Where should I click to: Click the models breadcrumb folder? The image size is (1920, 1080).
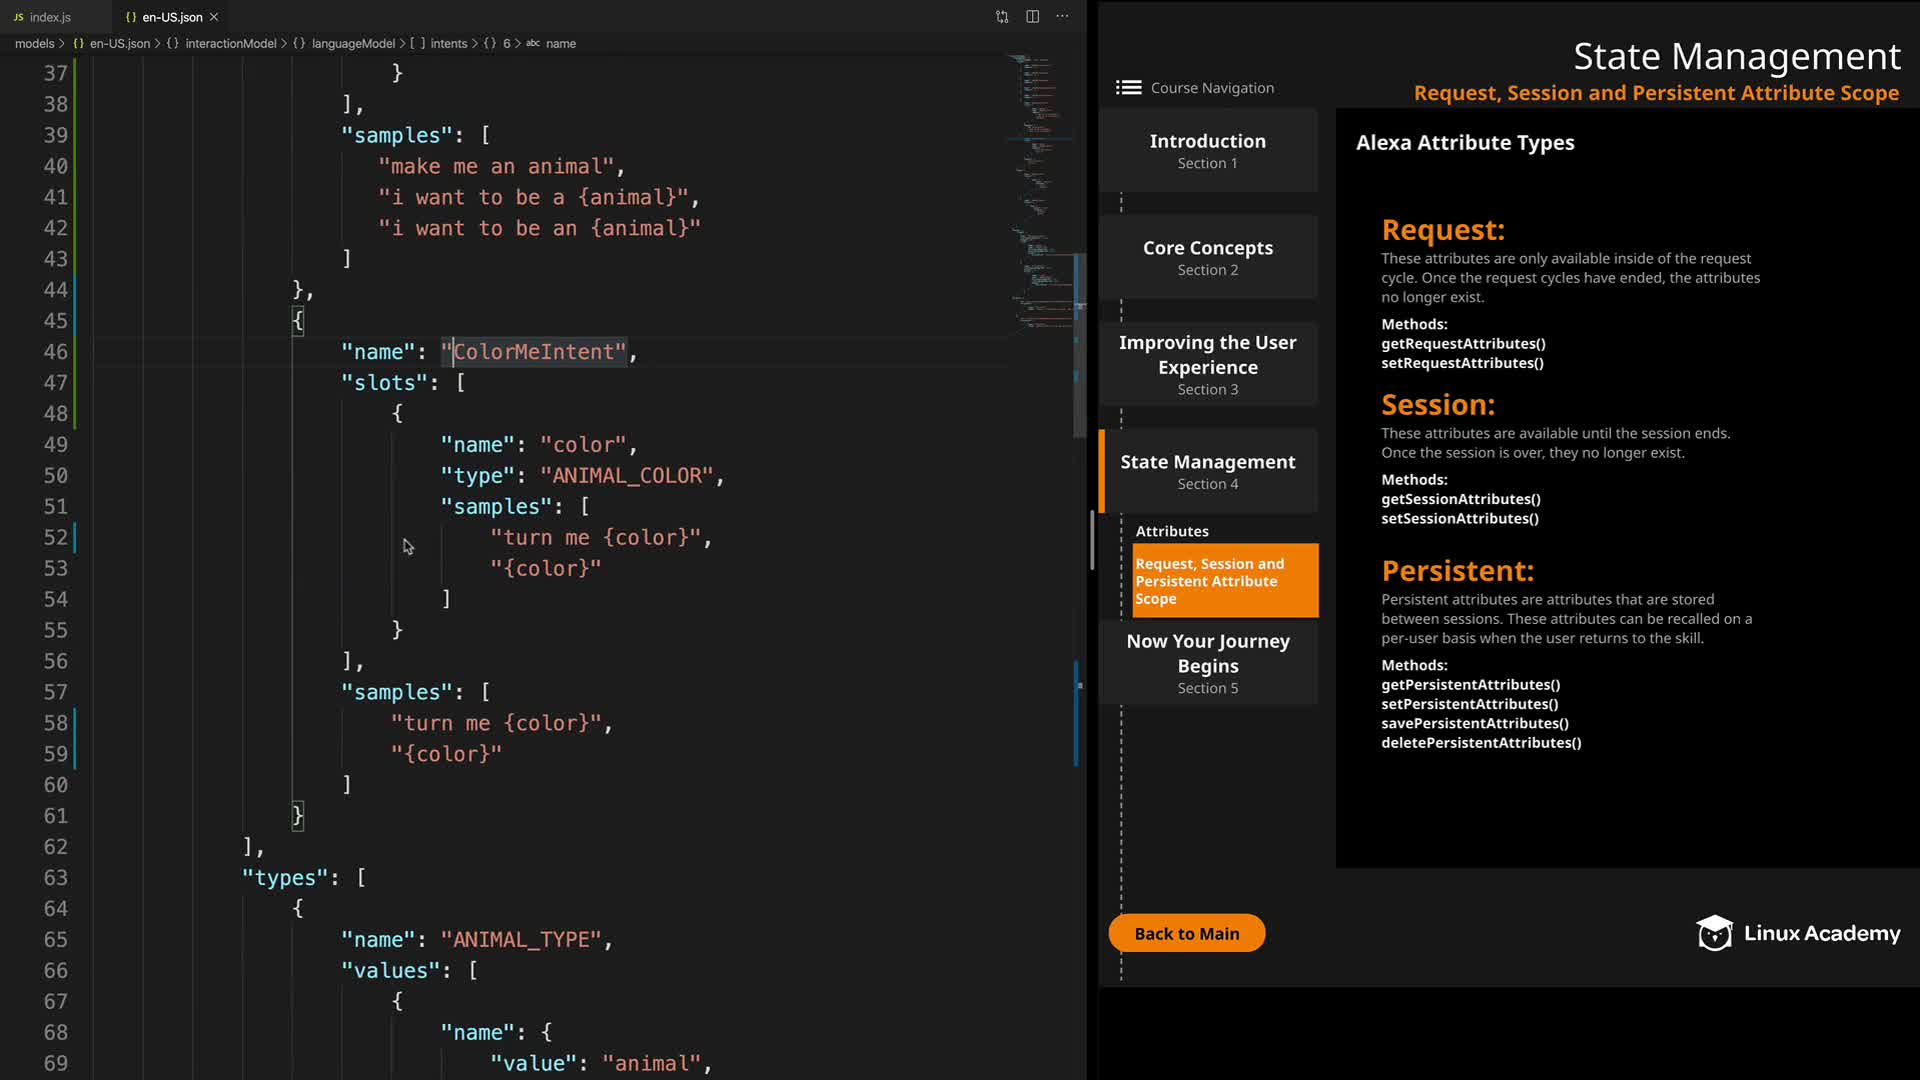pyautogui.click(x=34, y=44)
